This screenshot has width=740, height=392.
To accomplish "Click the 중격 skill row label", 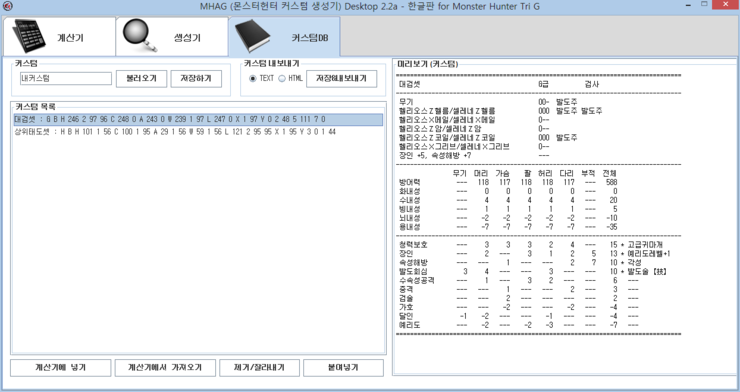I will coord(406,289).
